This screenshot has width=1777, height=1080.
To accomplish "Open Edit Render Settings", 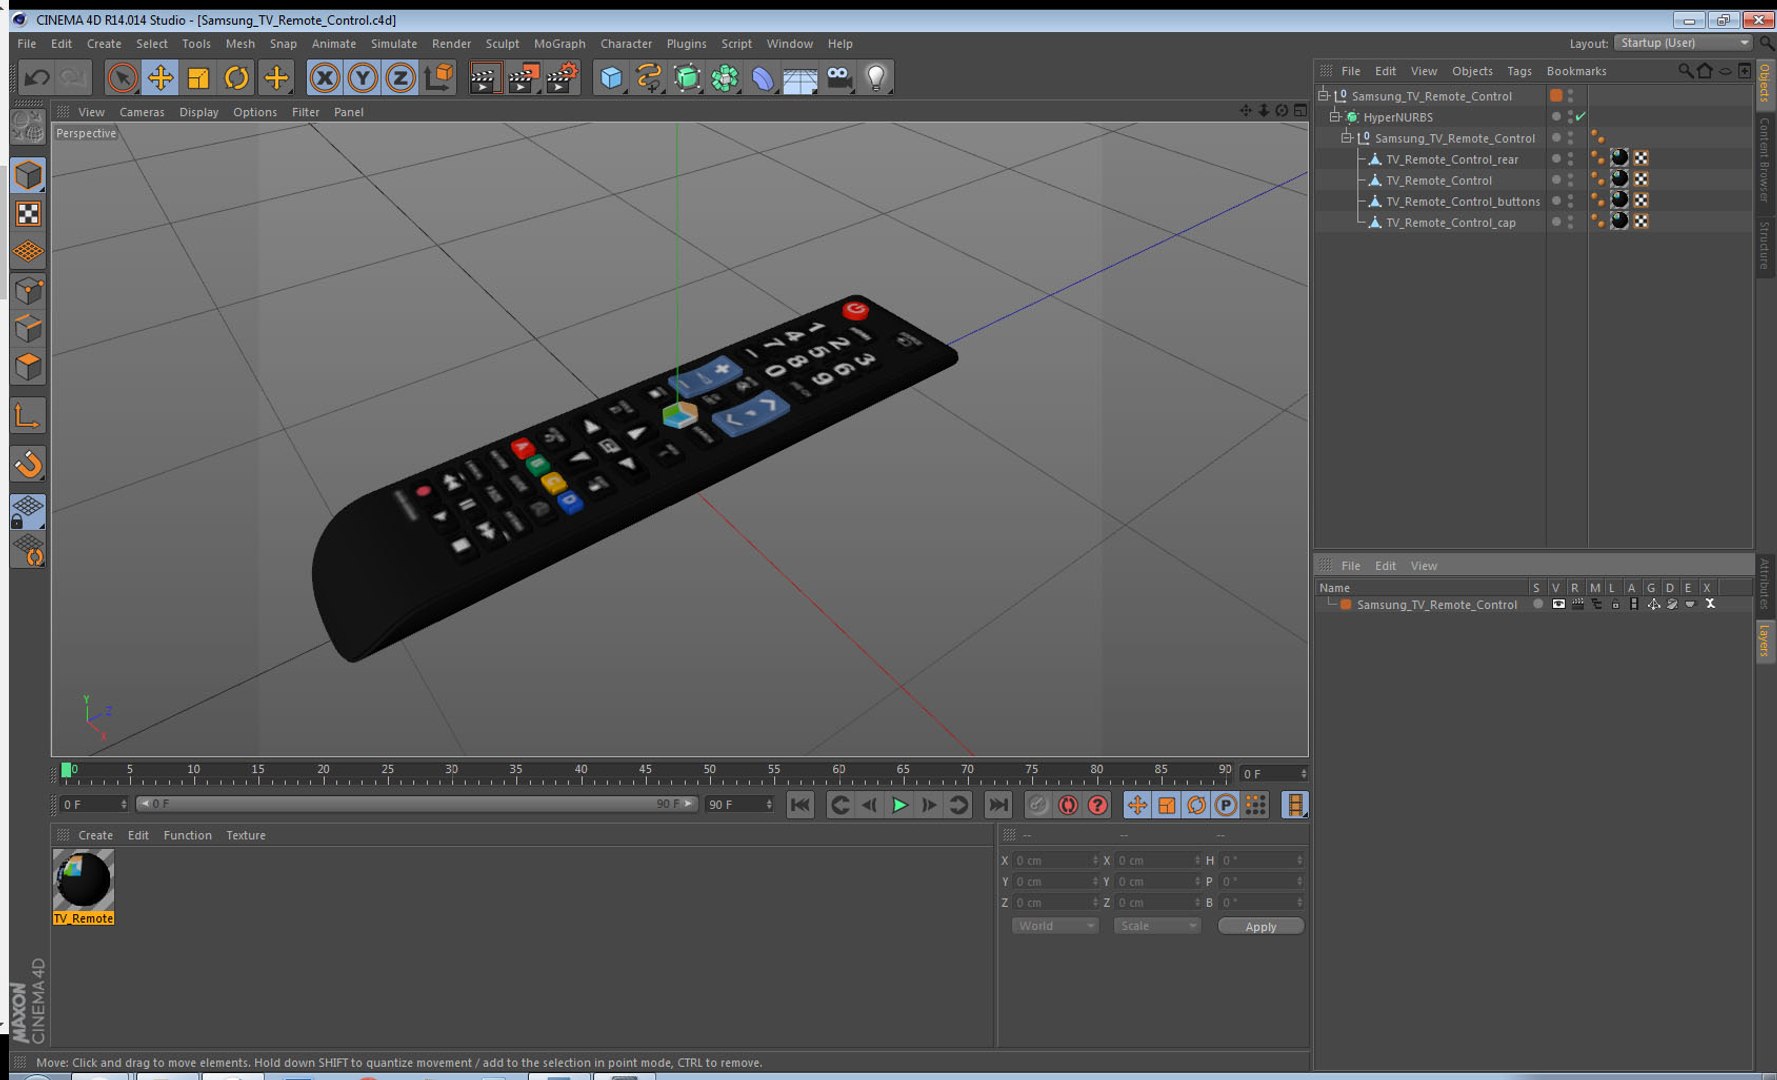I will click(562, 77).
